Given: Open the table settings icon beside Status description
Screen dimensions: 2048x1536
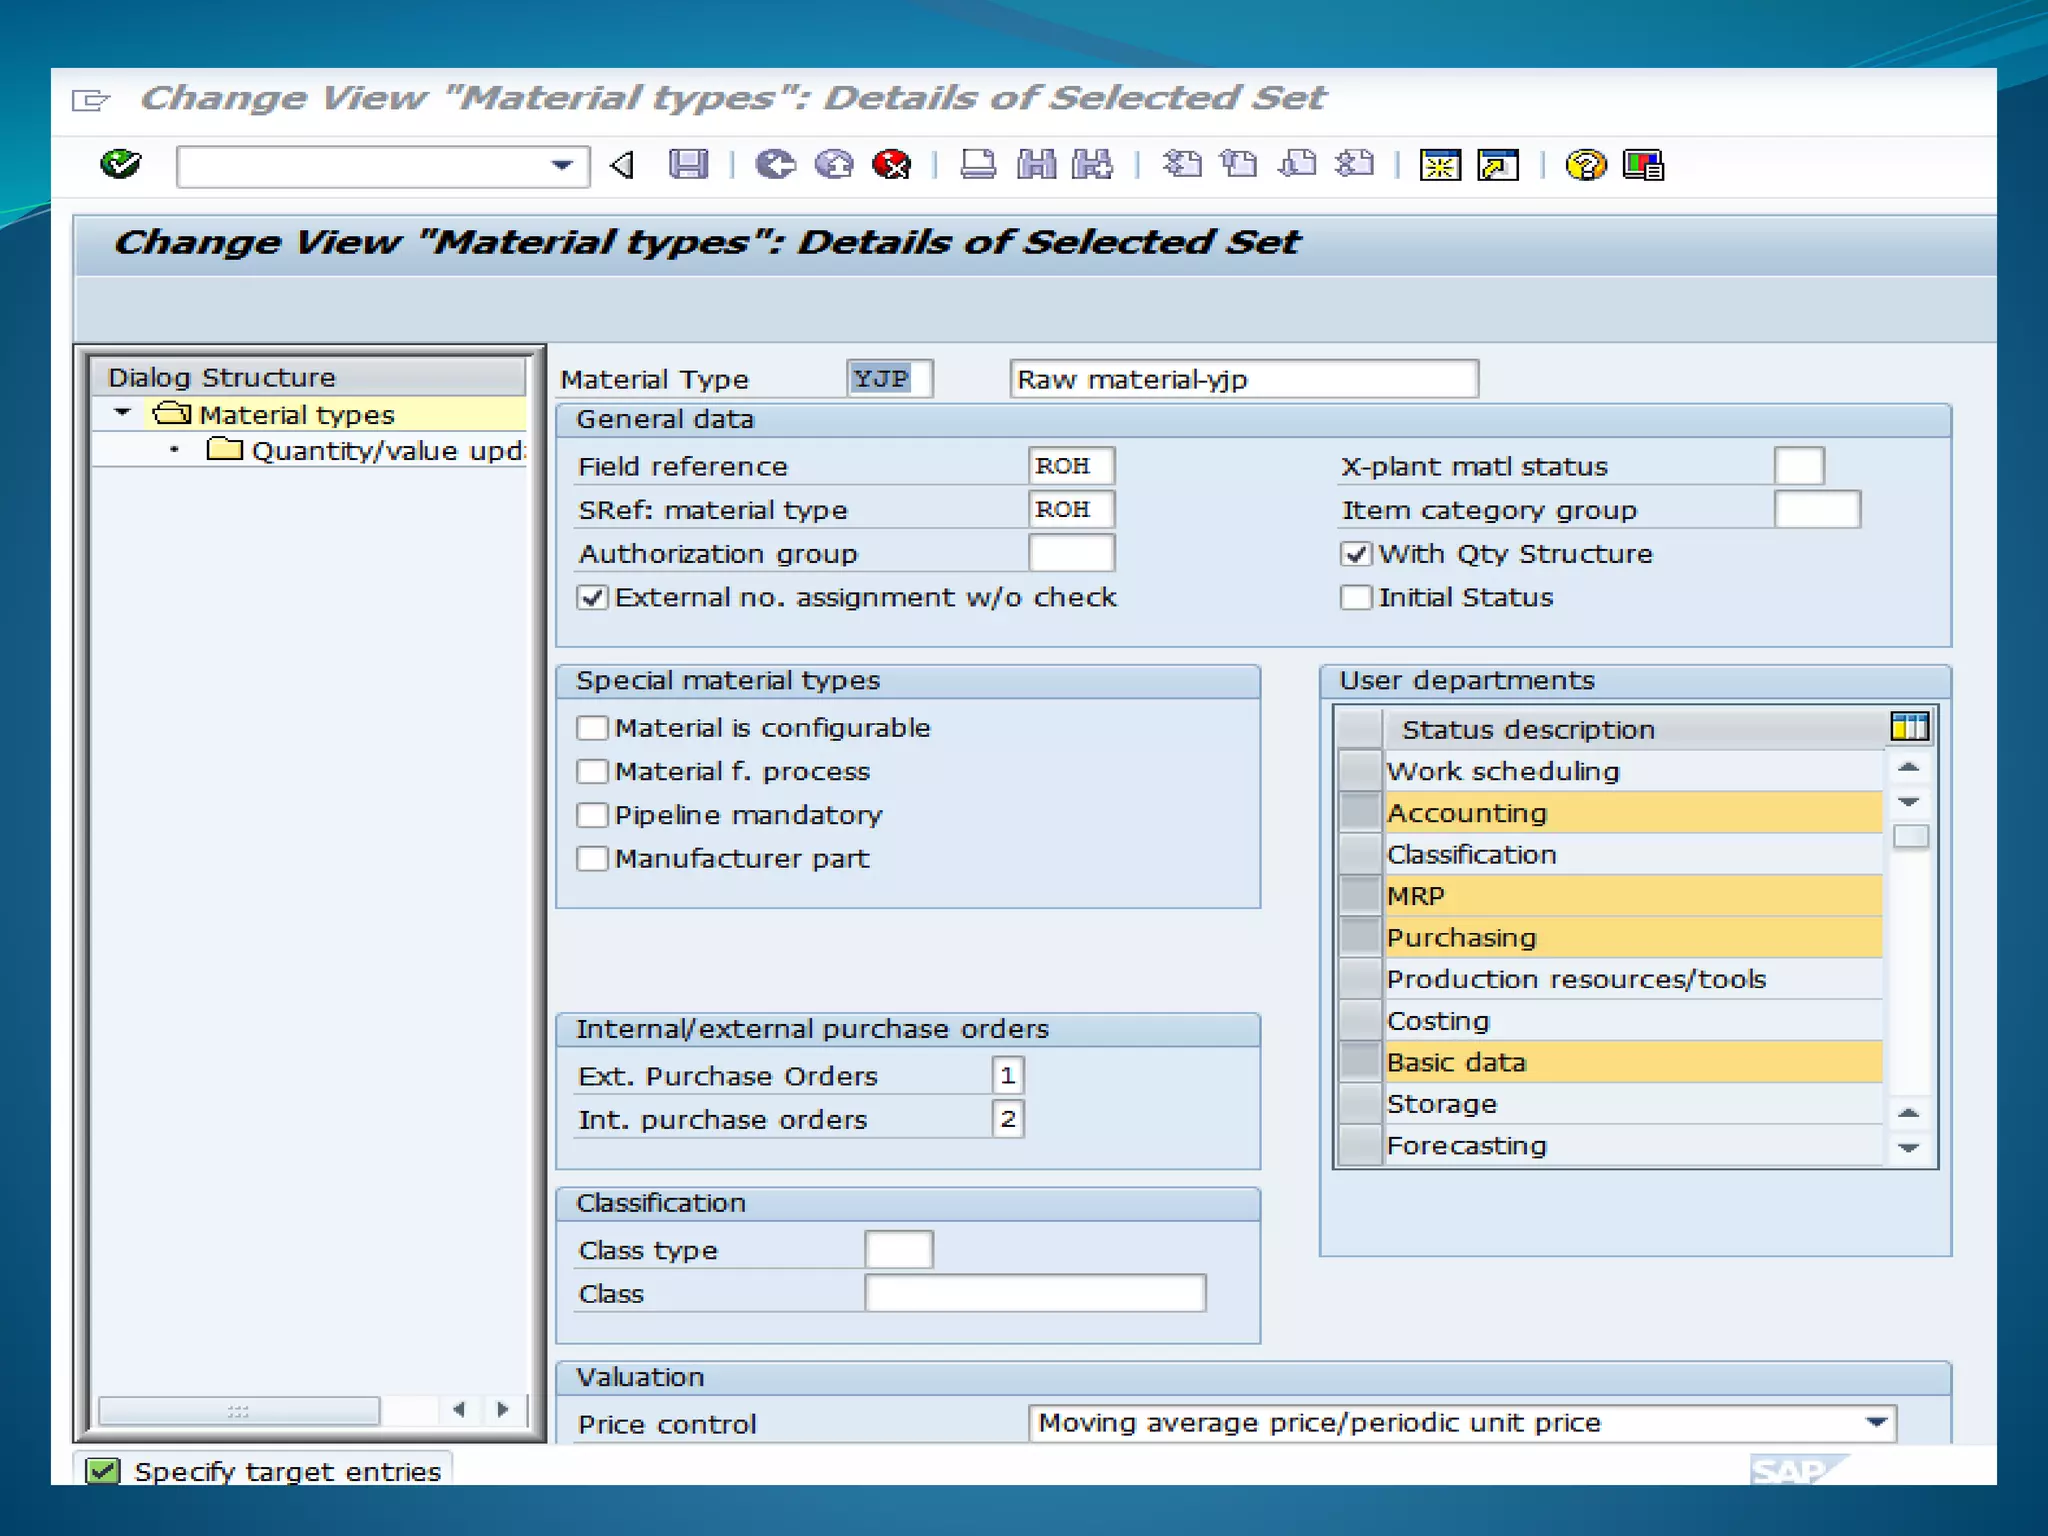Looking at the screenshot, I should [1909, 727].
